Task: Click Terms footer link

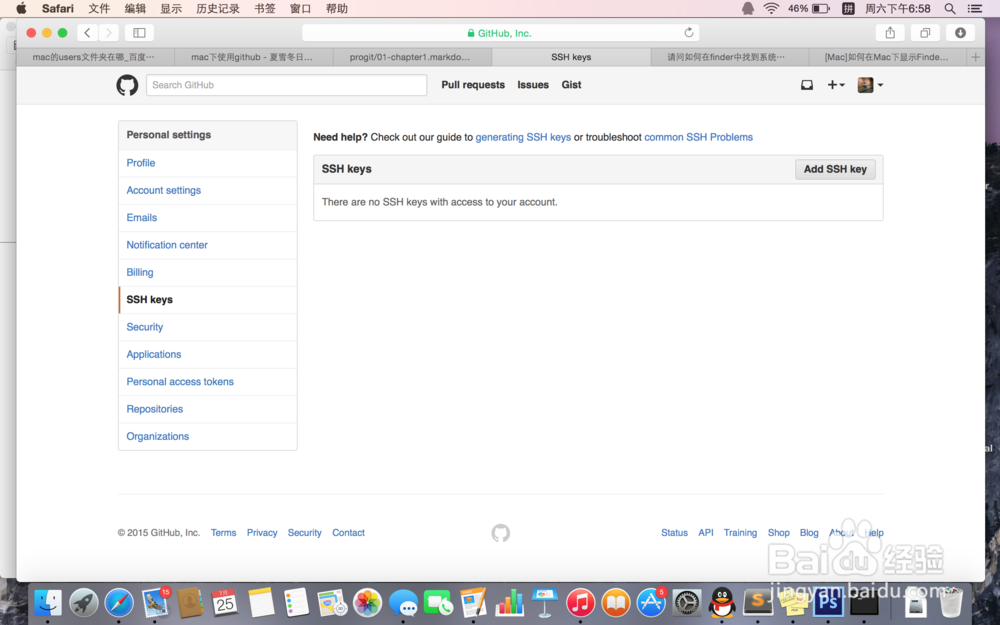Action: click(x=223, y=533)
